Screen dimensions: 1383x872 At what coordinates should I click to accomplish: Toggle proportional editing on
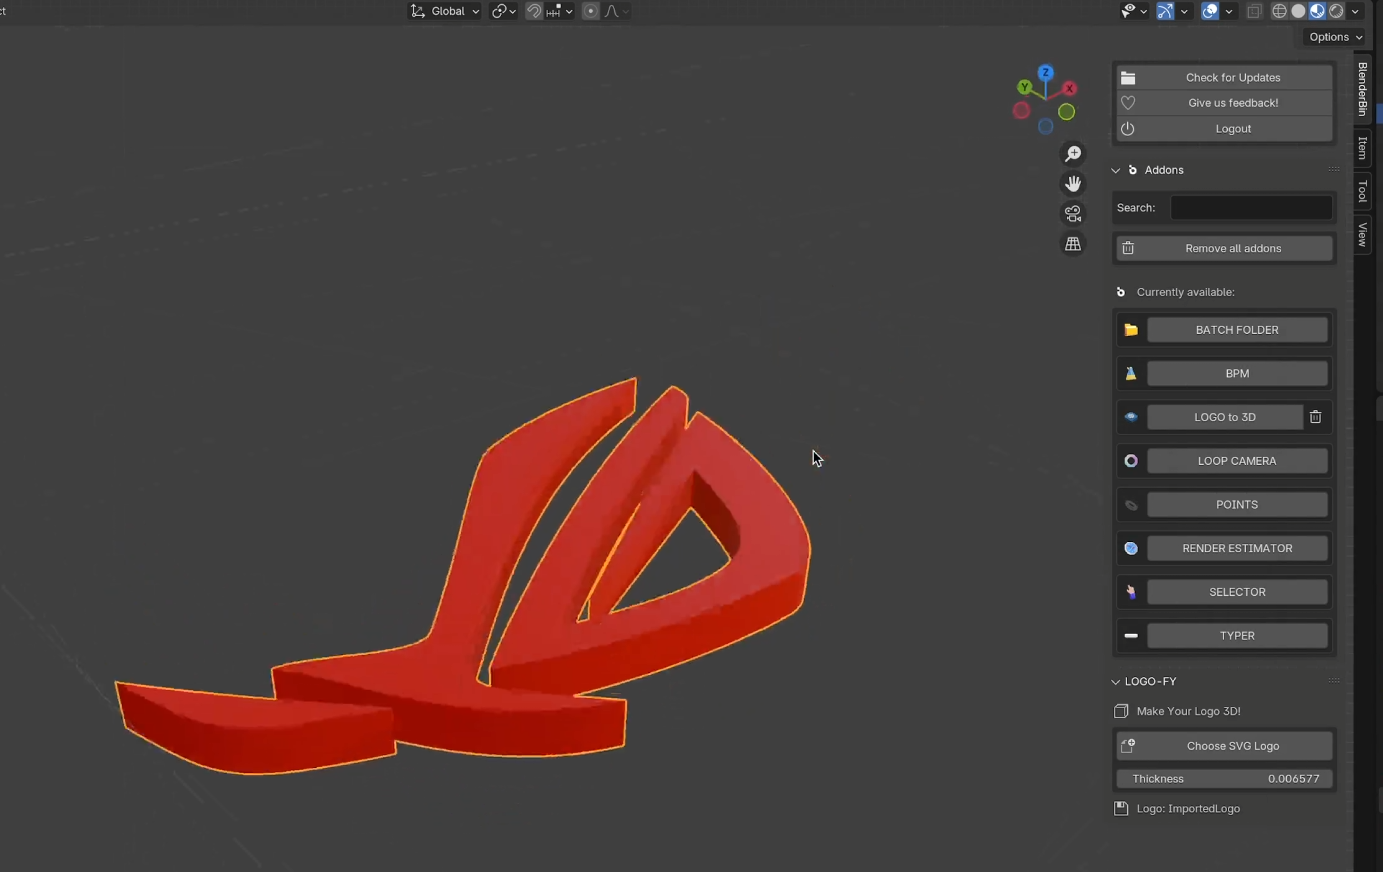[x=589, y=11]
